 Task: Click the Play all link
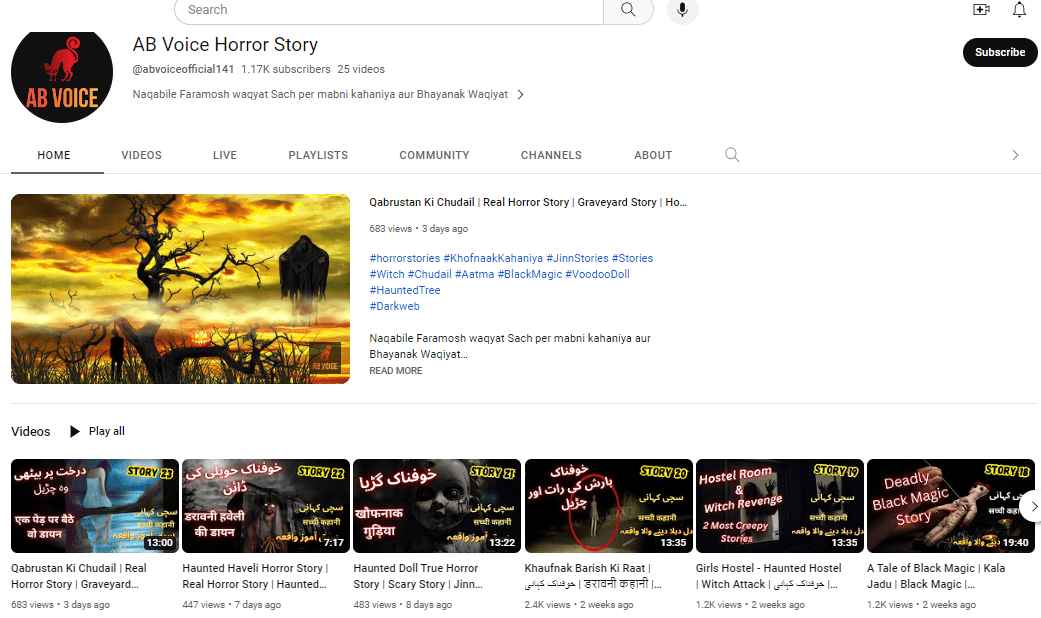pos(107,431)
